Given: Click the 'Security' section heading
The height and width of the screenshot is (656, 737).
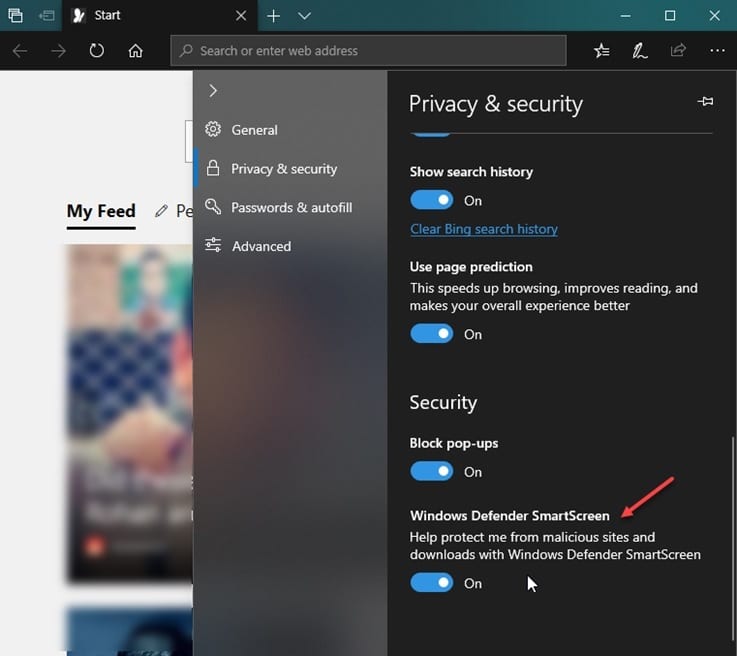Looking at the screenshot, I should click(x=443, y=402).
